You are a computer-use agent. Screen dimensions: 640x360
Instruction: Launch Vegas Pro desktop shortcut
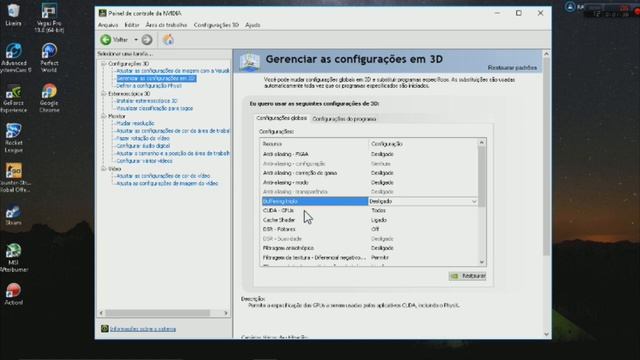[x=49, y=18]
